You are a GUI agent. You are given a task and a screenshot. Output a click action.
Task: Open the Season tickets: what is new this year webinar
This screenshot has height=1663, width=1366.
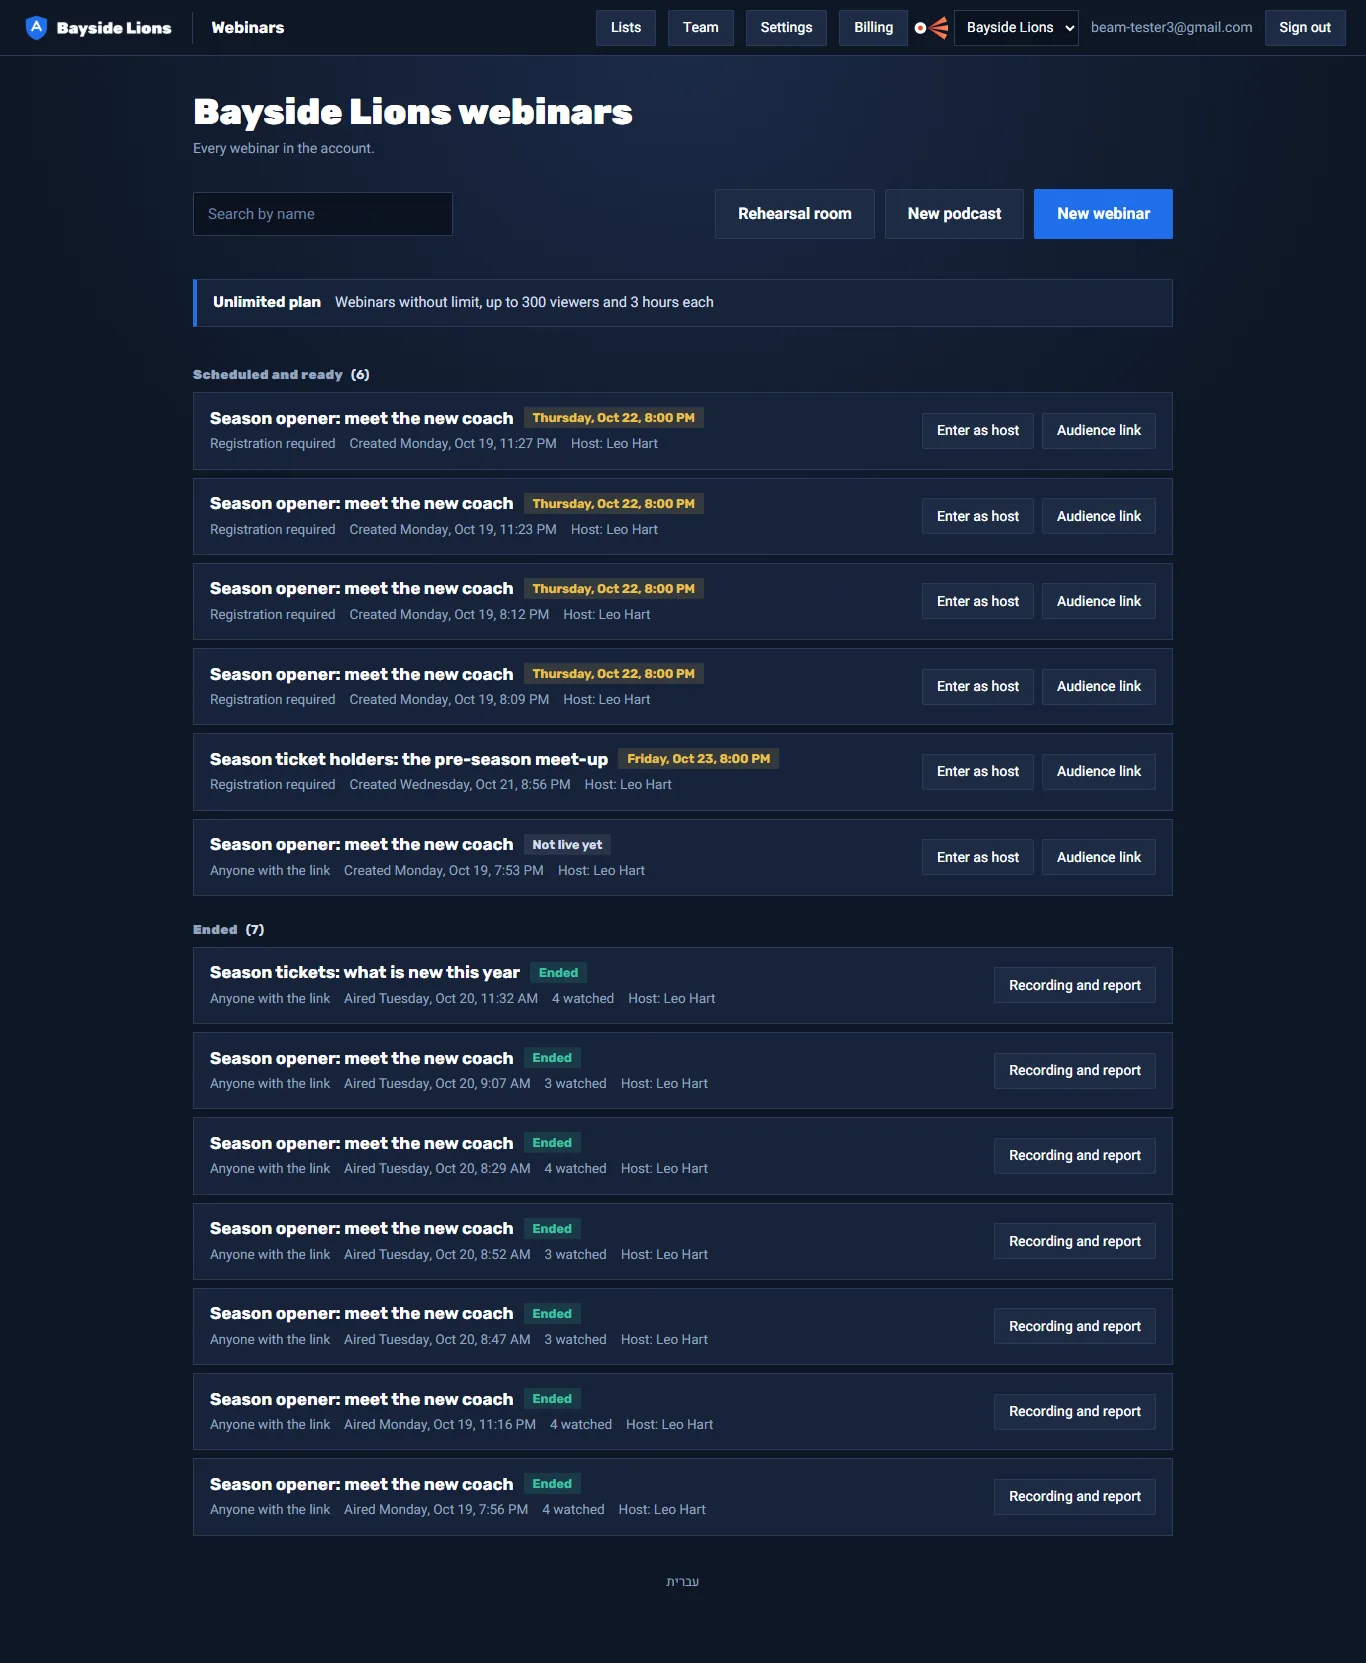click(x=365, y=972)
